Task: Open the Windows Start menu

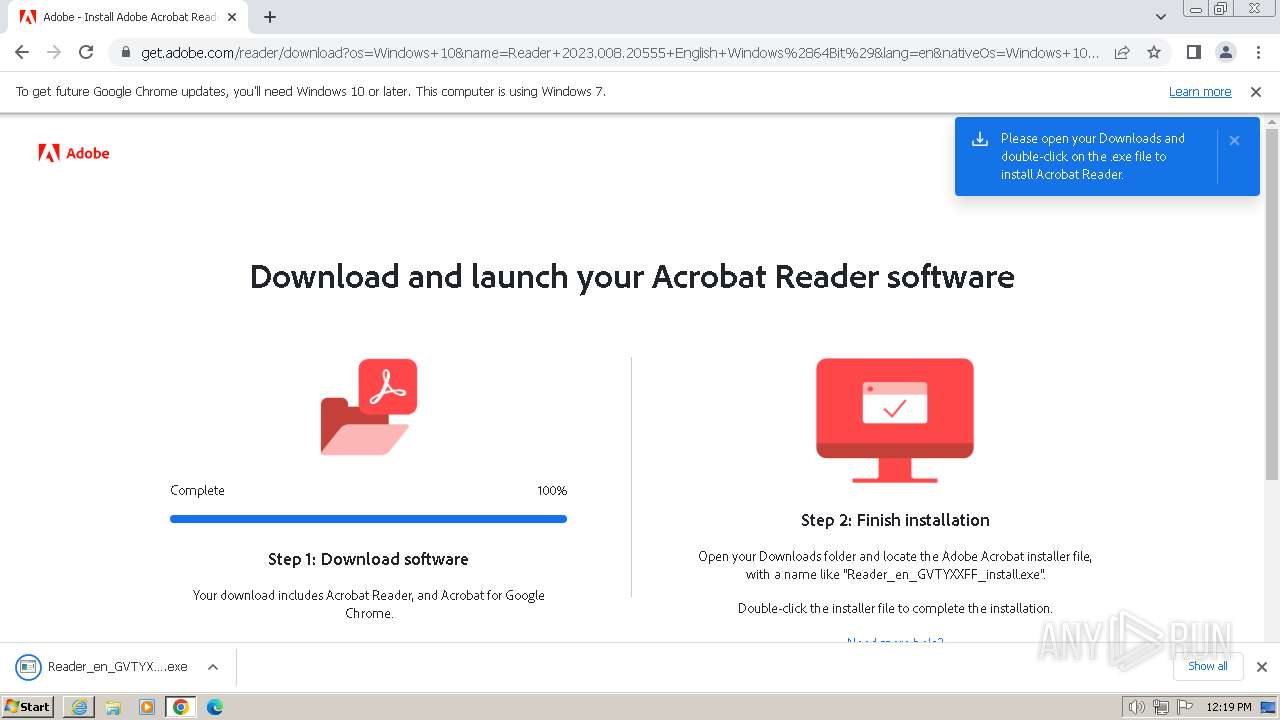Action: click(28, 707)
